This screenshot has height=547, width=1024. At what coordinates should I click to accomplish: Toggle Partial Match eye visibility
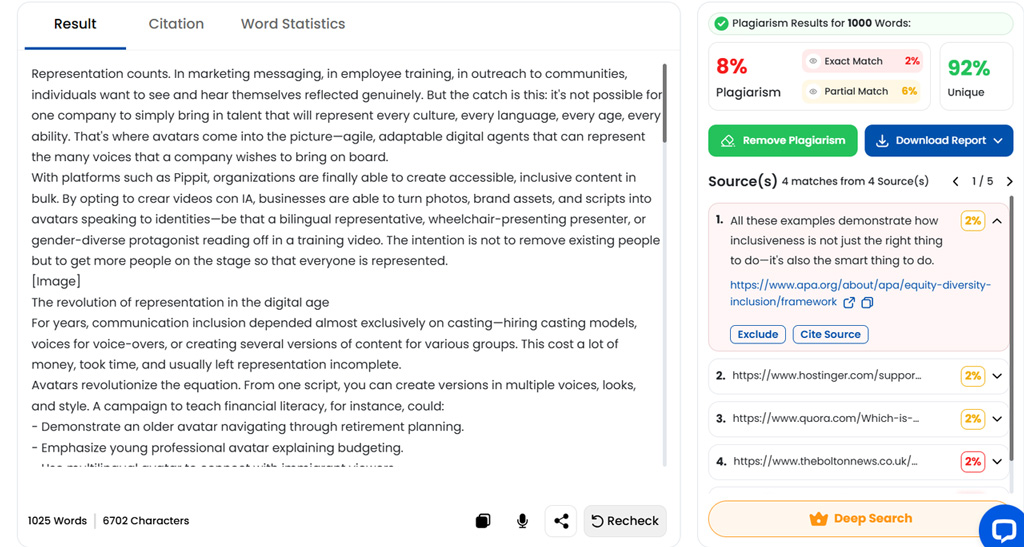[x=813, y=91]
